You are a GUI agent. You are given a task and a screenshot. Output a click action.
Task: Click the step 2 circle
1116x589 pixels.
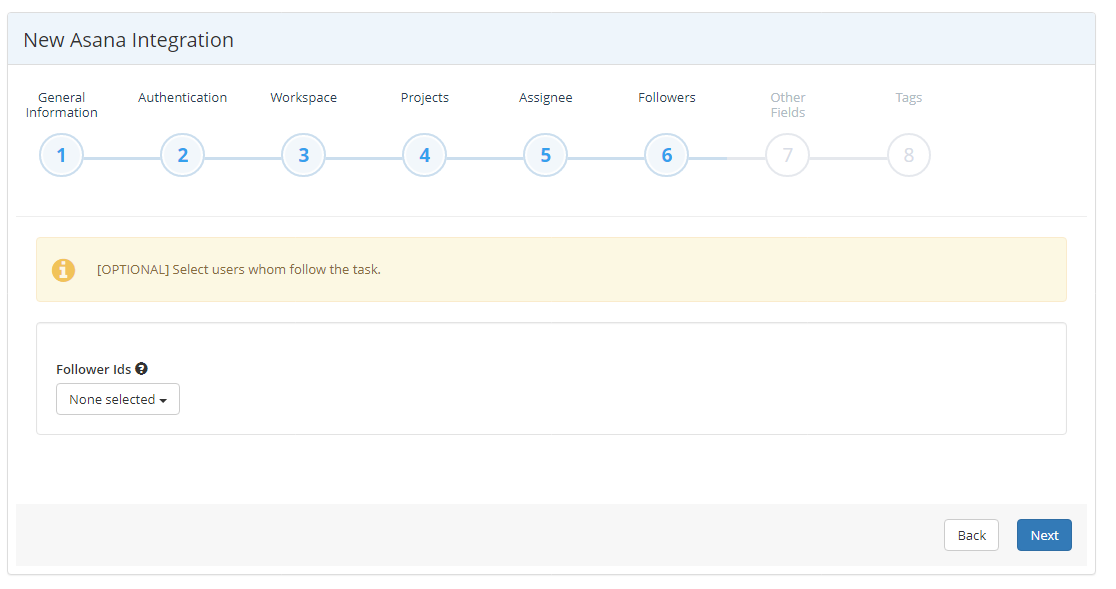(x=182, y=155)
